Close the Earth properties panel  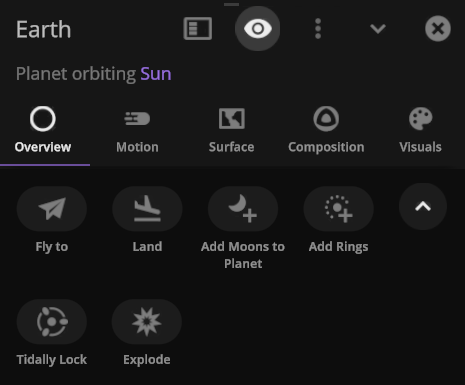pyautogui.click(x=438, y=29)
